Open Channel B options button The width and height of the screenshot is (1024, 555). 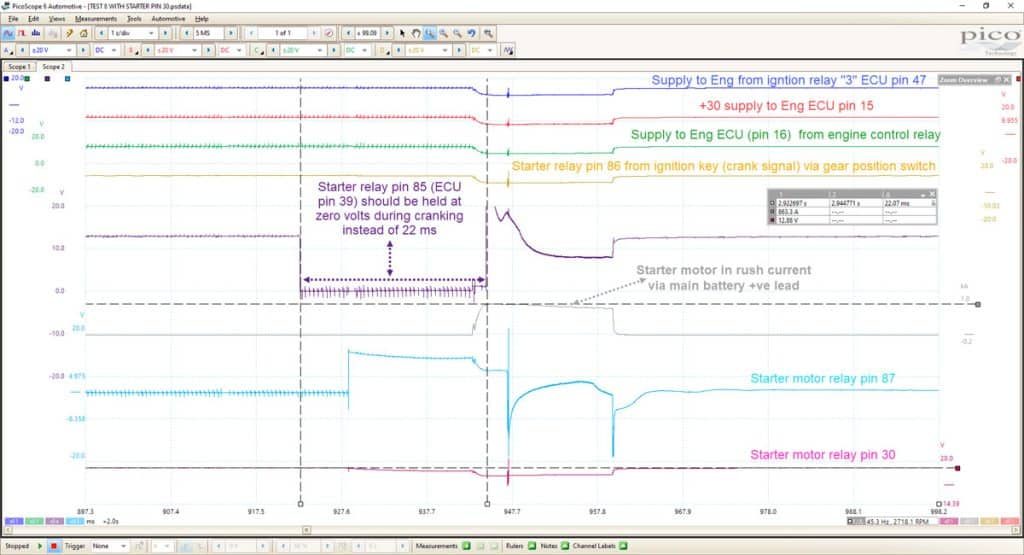[x=133, y=50]
